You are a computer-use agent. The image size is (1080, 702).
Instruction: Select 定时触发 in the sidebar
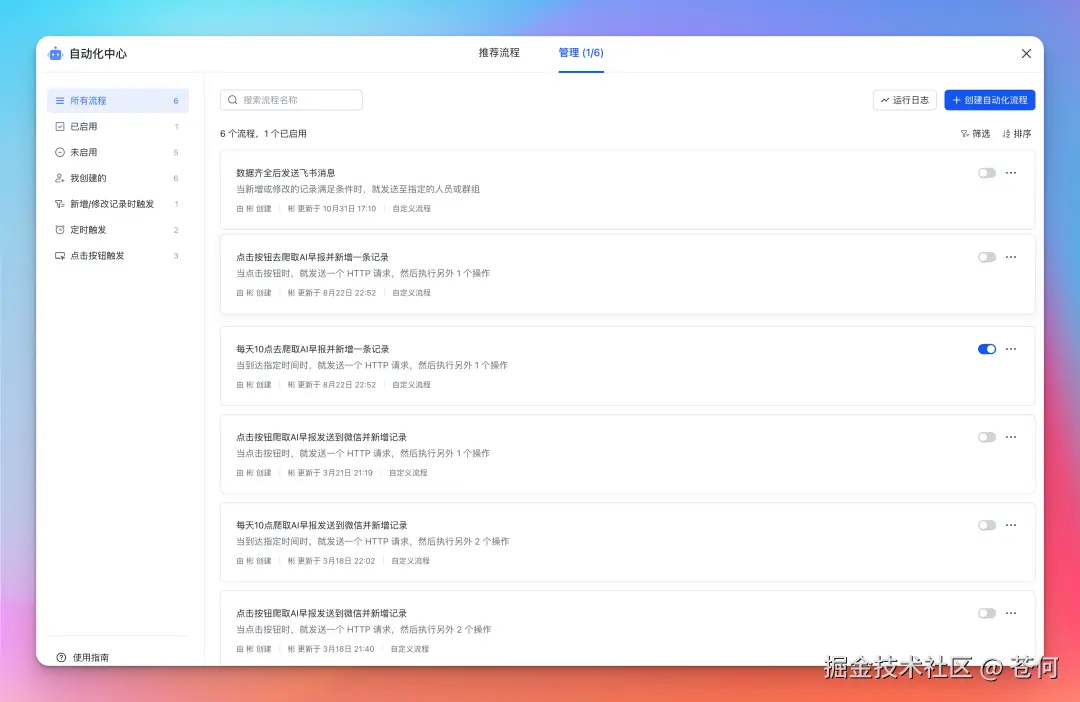[x=88, y=229]
